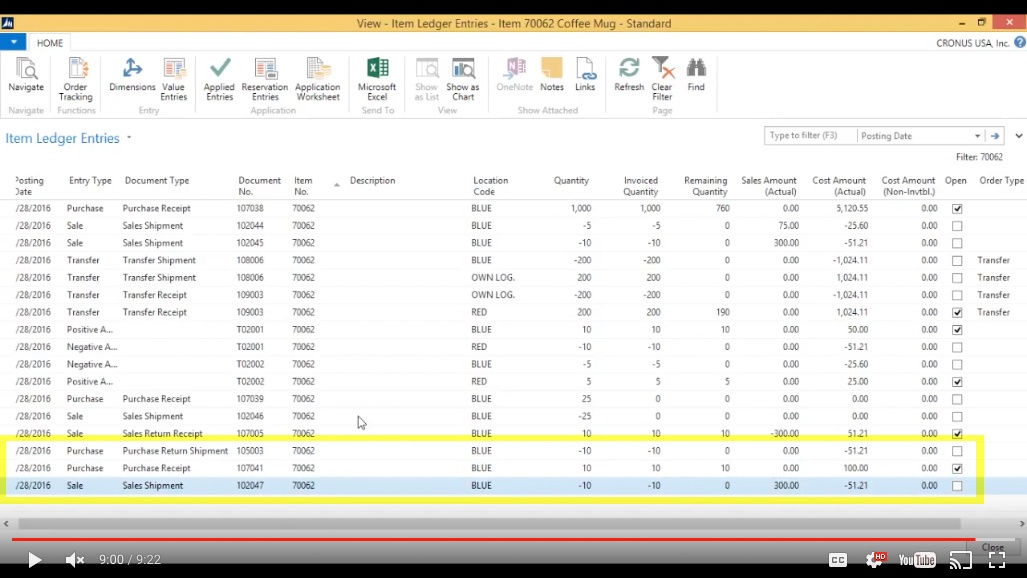
Task: Open the Application Worksheet
Action: point(318,79)
